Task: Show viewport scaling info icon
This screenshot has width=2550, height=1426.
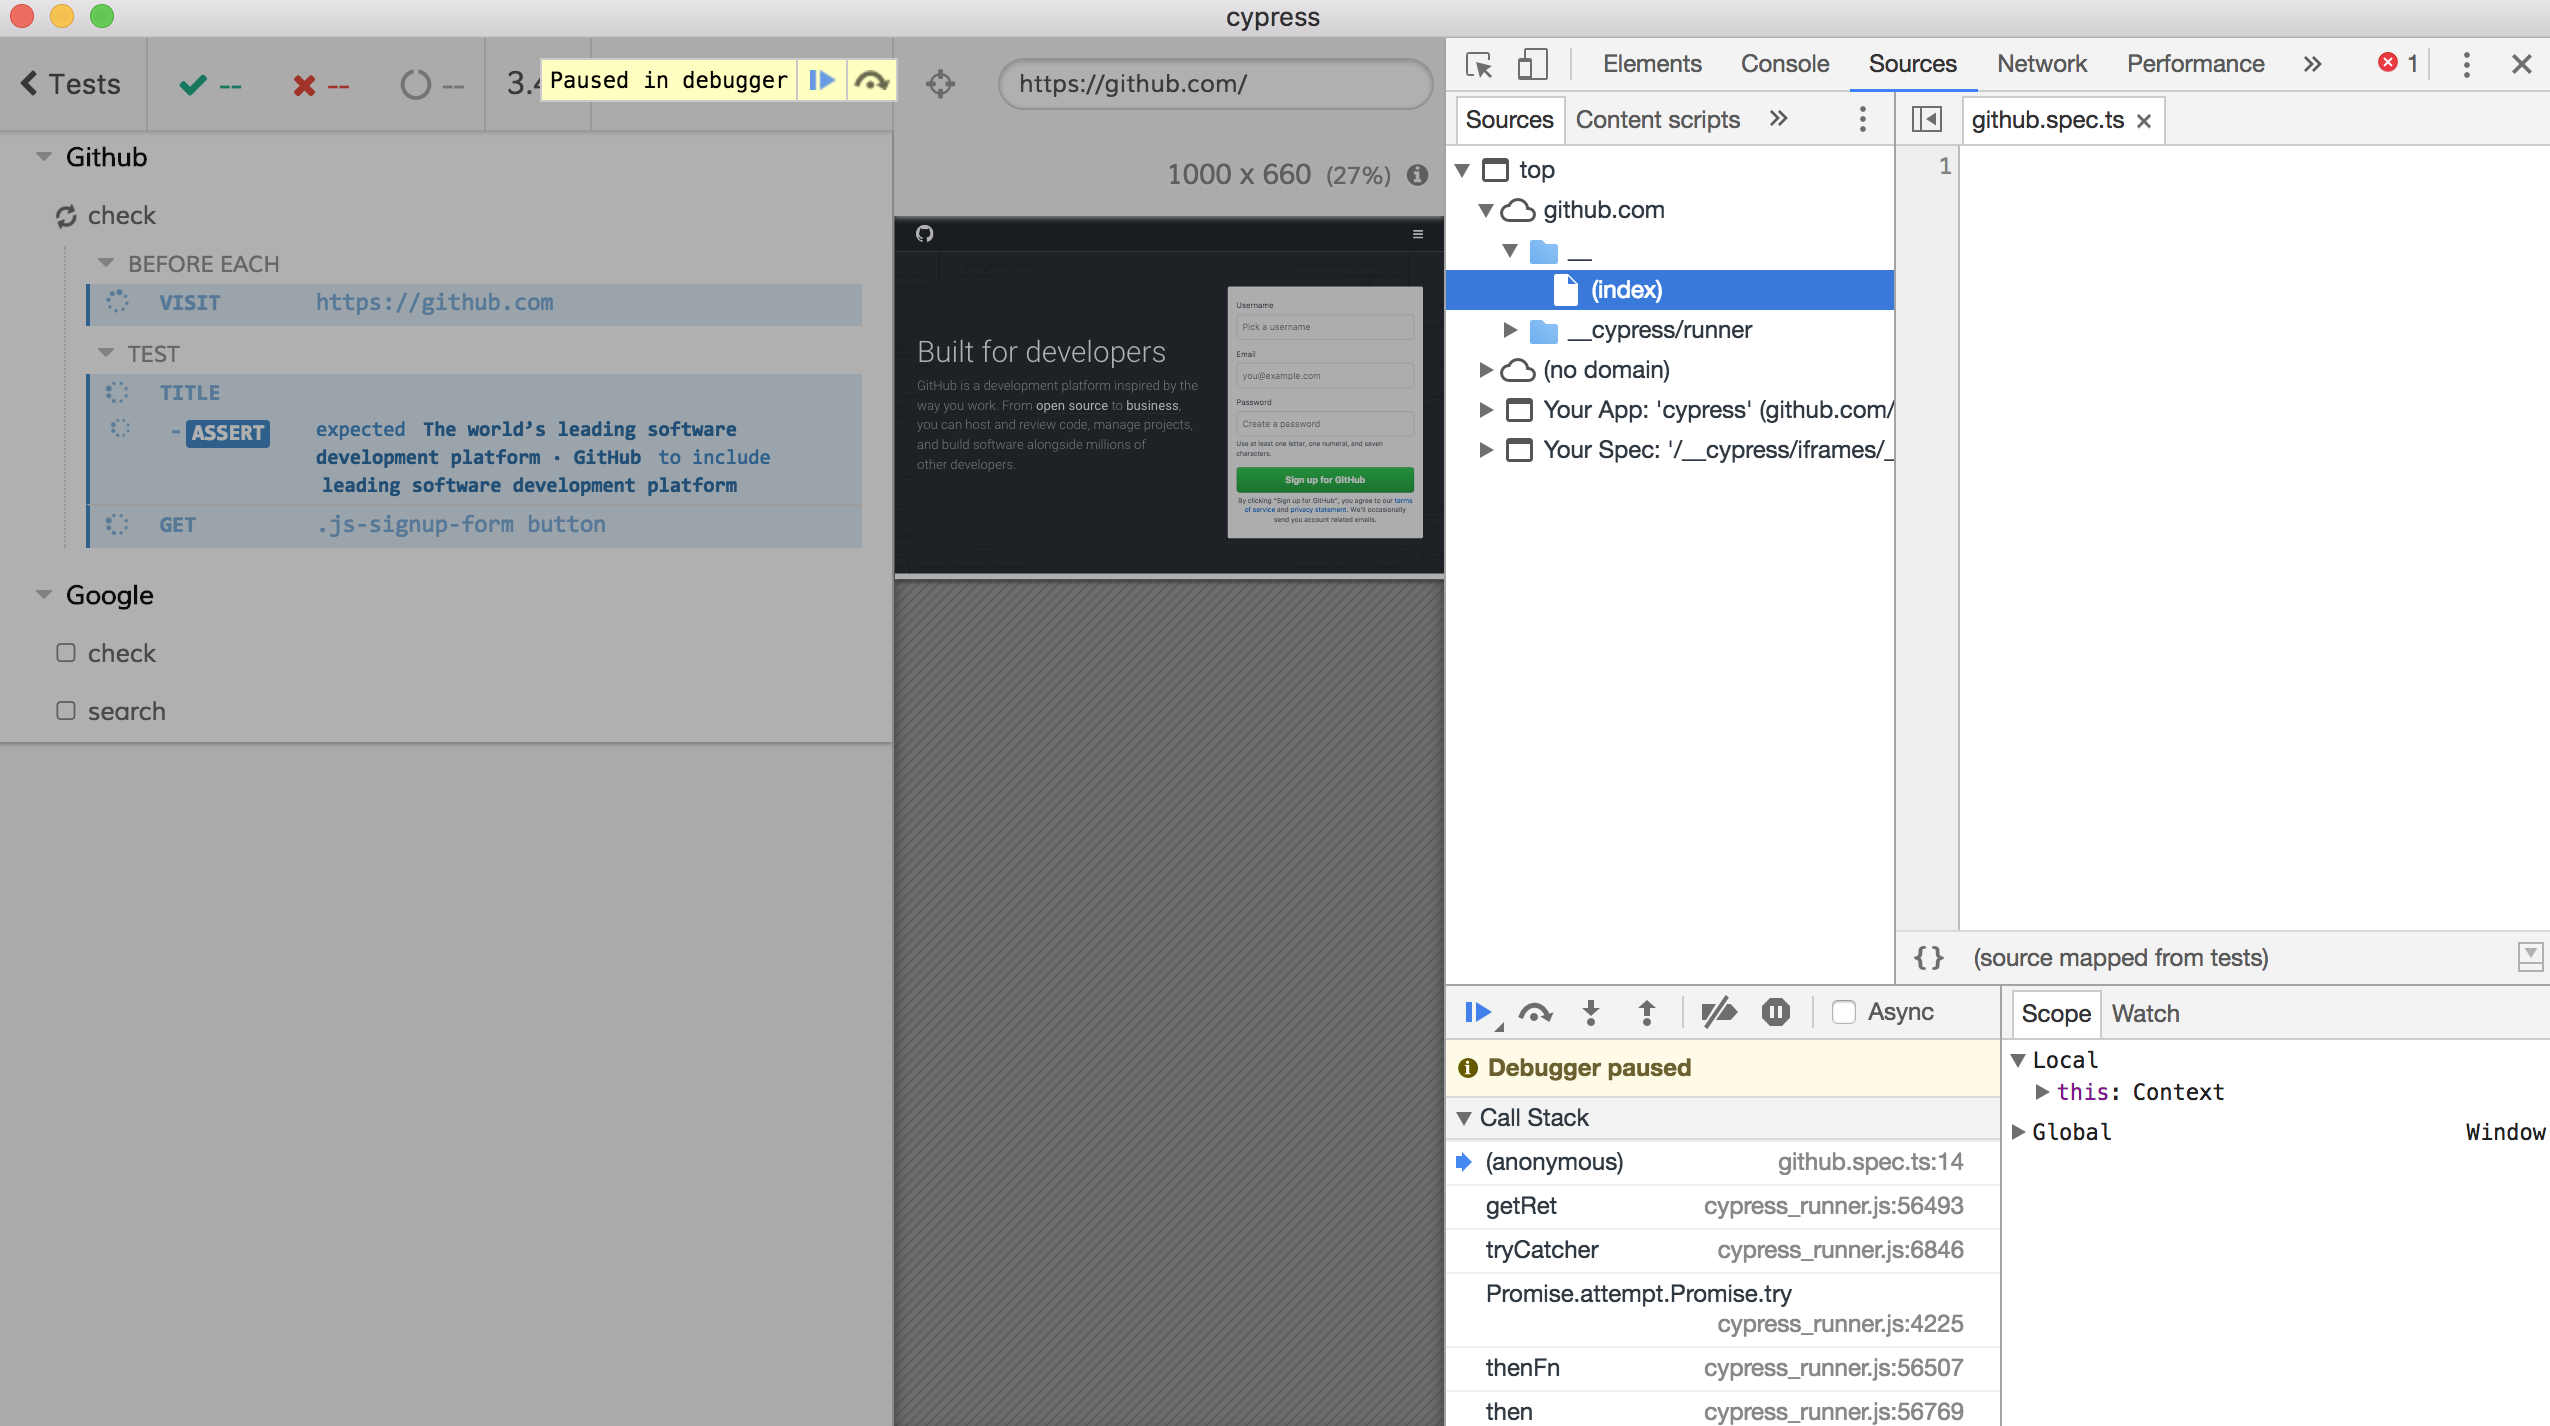Action: 1417,175
